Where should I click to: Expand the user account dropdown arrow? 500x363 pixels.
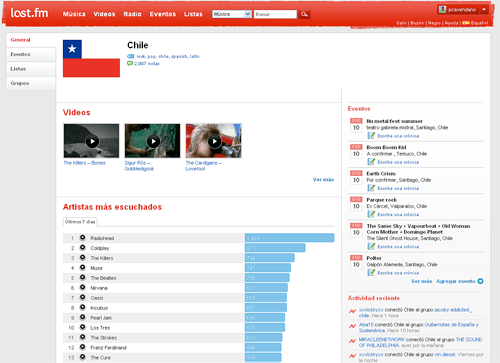click(x=484, y=10)
